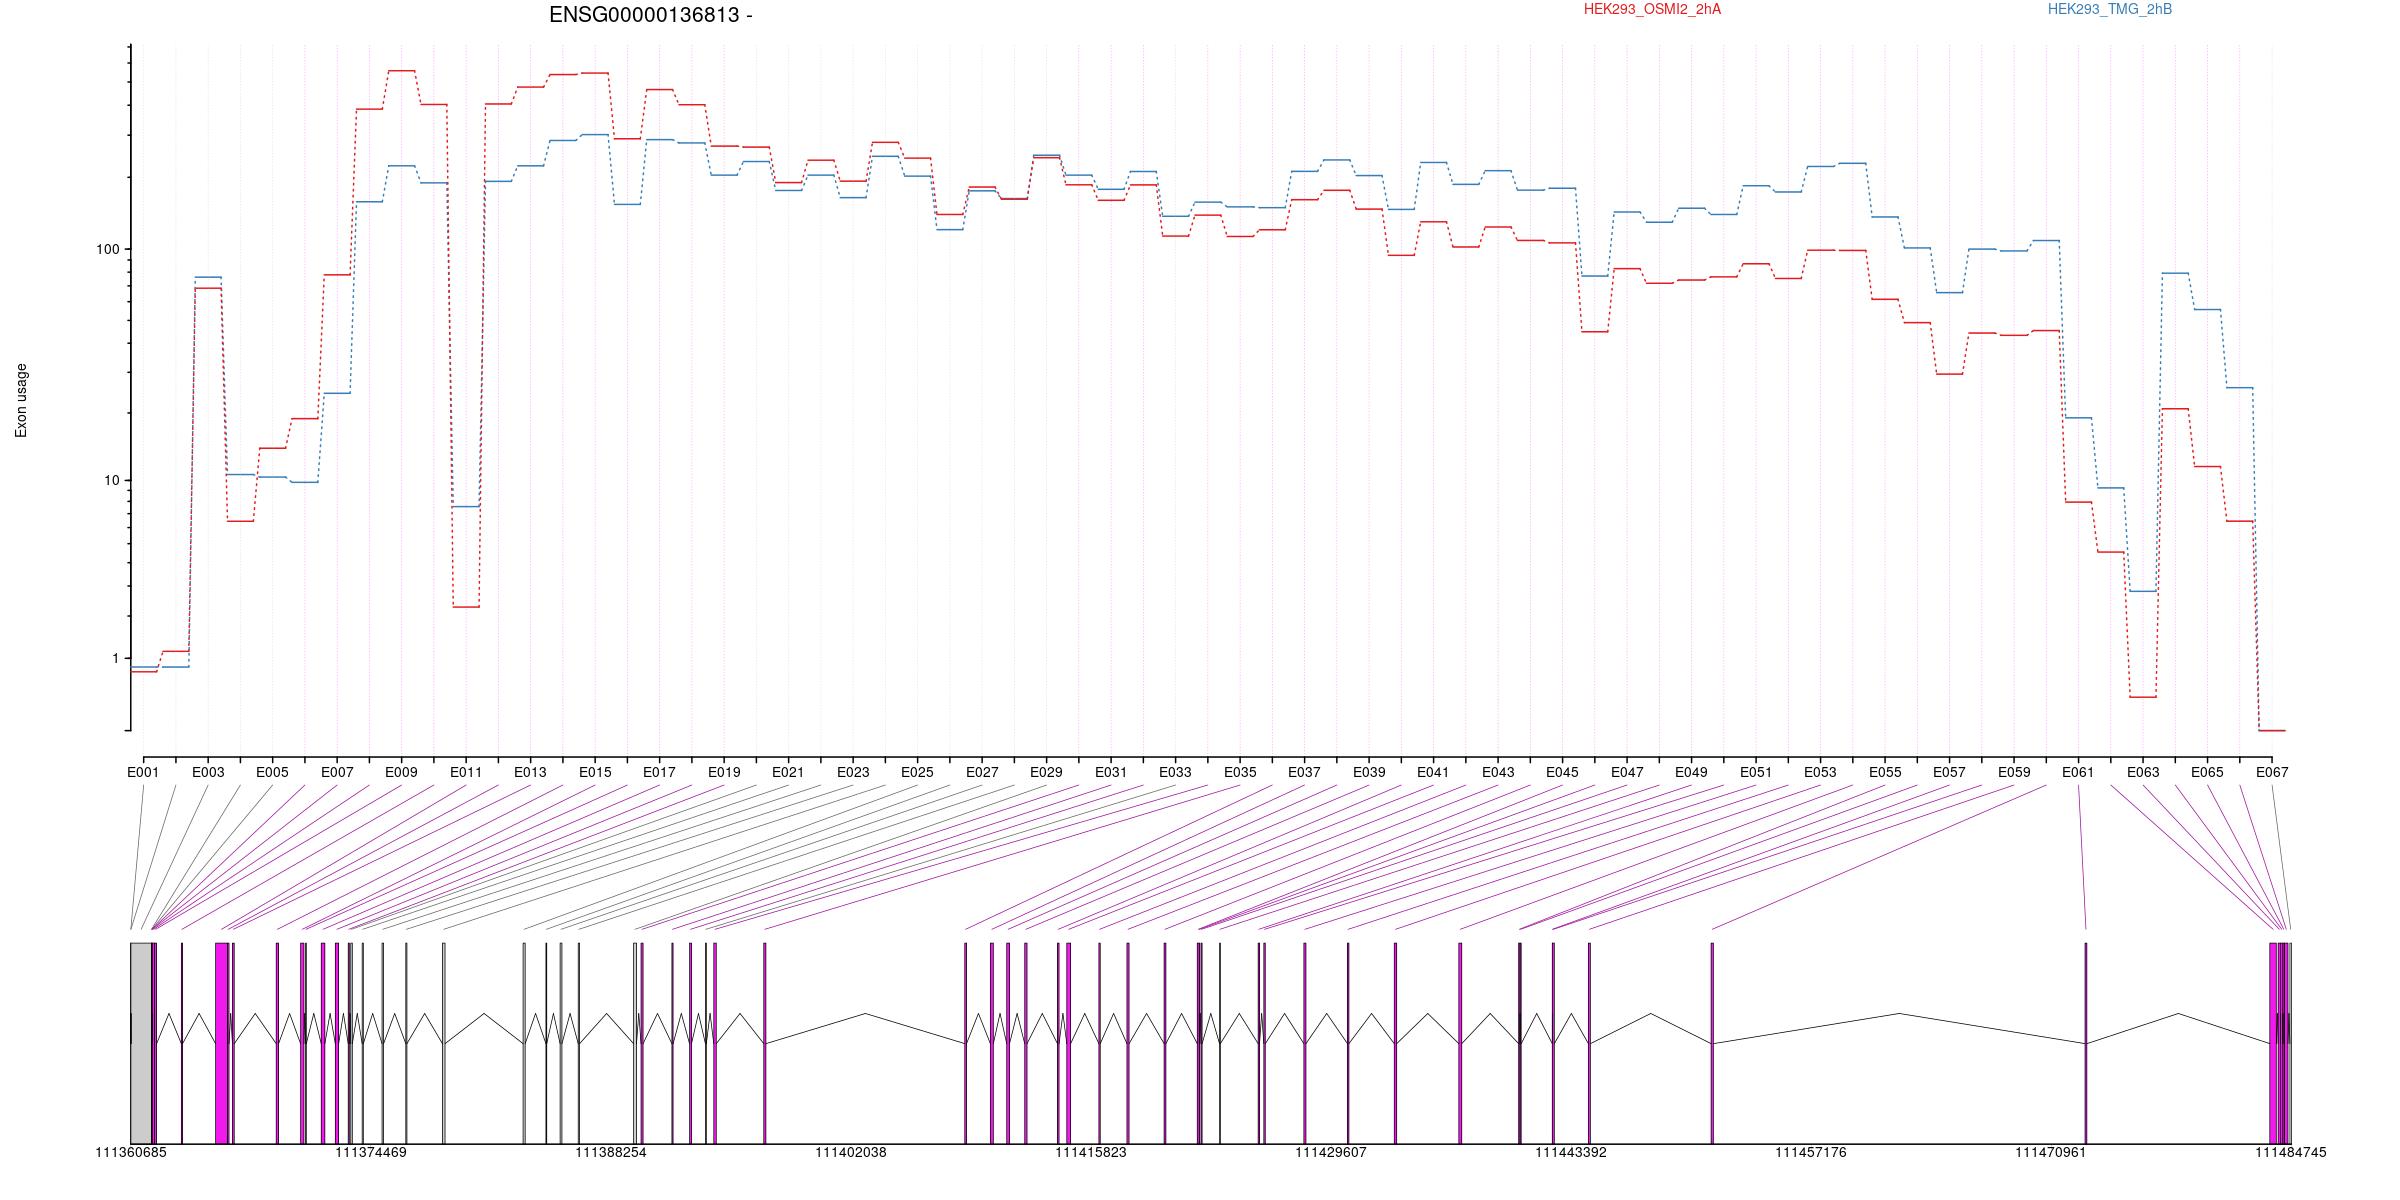
Task: Select exon label E031
Action: coord(1111,772)
